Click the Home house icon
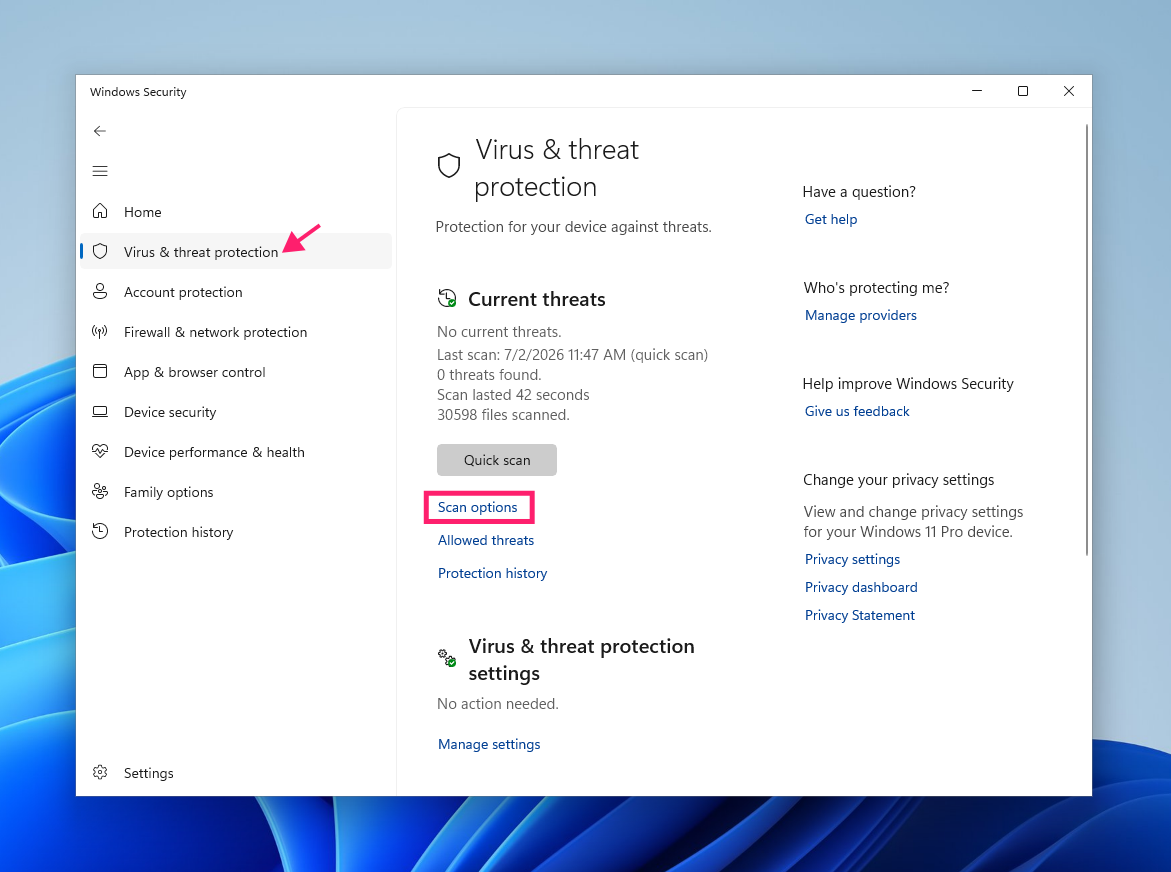 tap(100, 211)
